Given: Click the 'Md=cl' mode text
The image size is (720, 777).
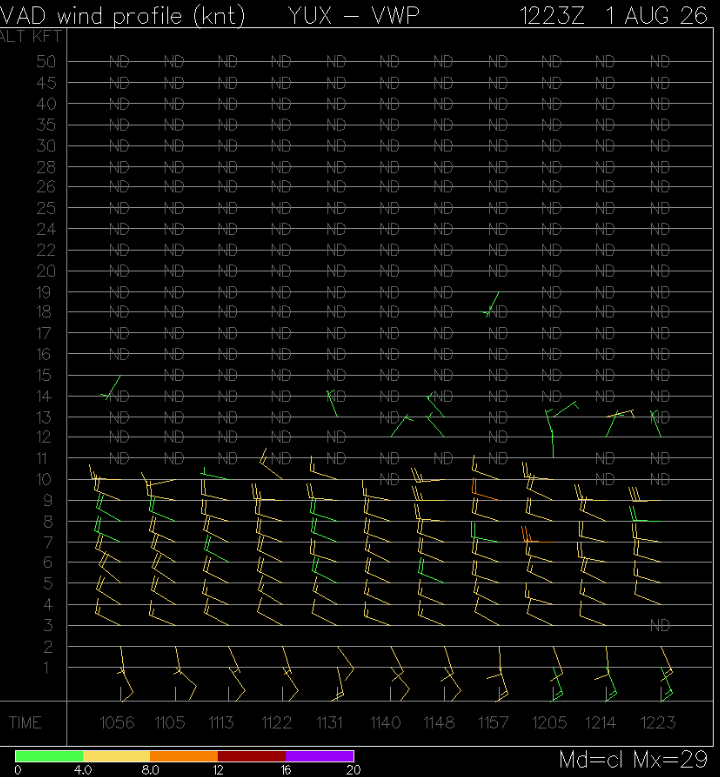Looking at the screenshot, I should [x=591, y=760].
